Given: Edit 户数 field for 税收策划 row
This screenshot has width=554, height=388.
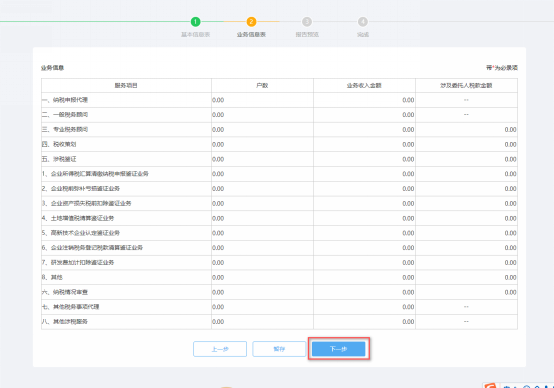Looking at the screenshot, I should click(x=262, y=145).
